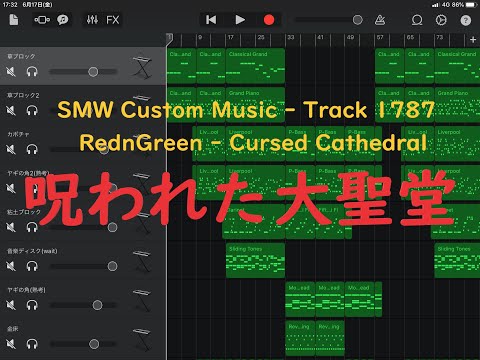Viewport: 480px width, 360px height.
Task: Open the speech-bubble browser icon
Action: click(62, 20)
